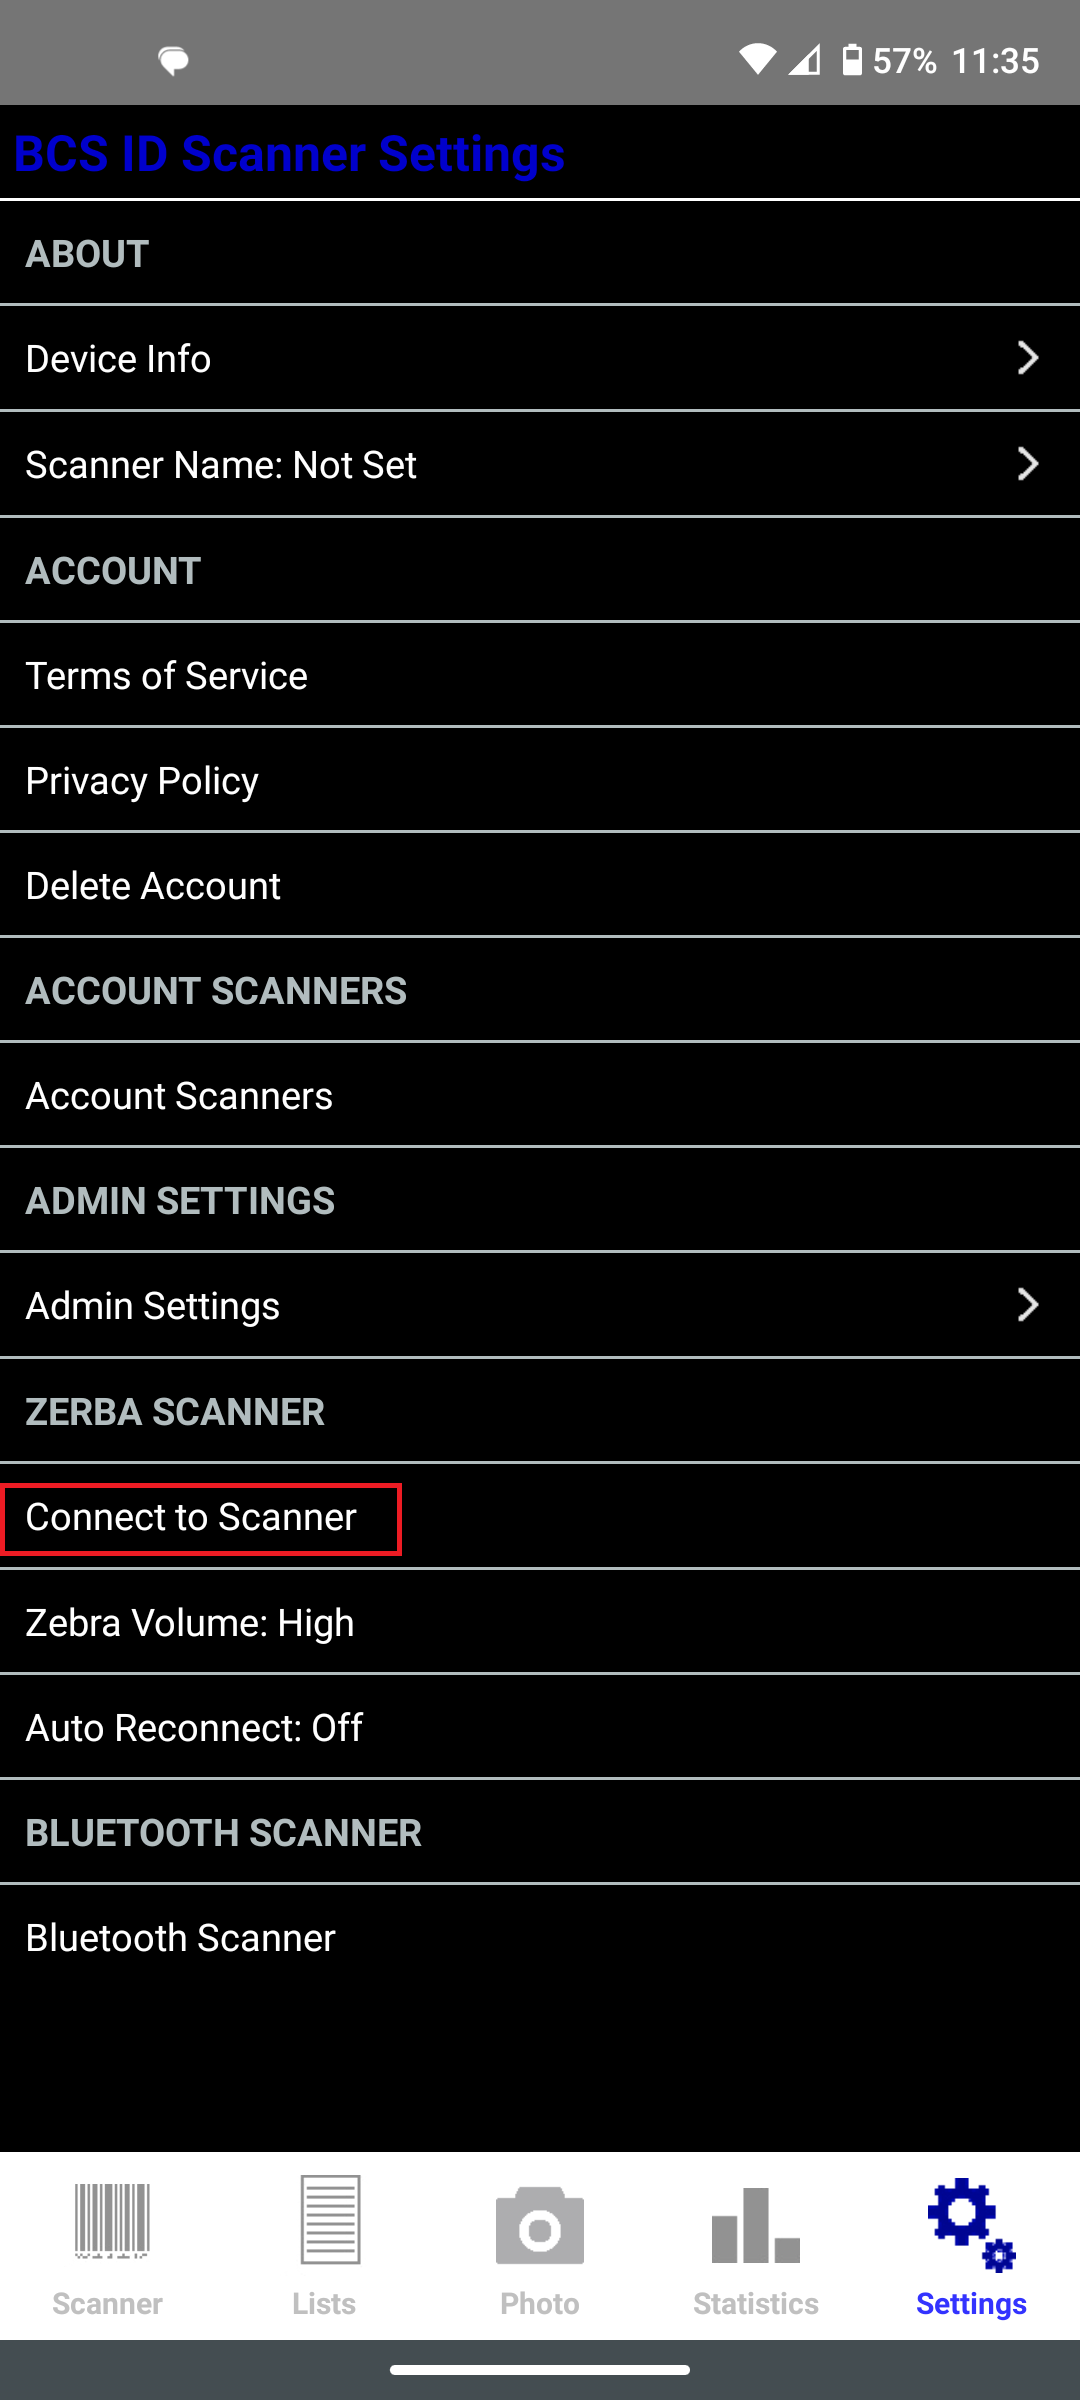The width and height of the screenshot is (1080, 2400).
Task: Open Account Scanners entry
Action: tap(540, 1095)
